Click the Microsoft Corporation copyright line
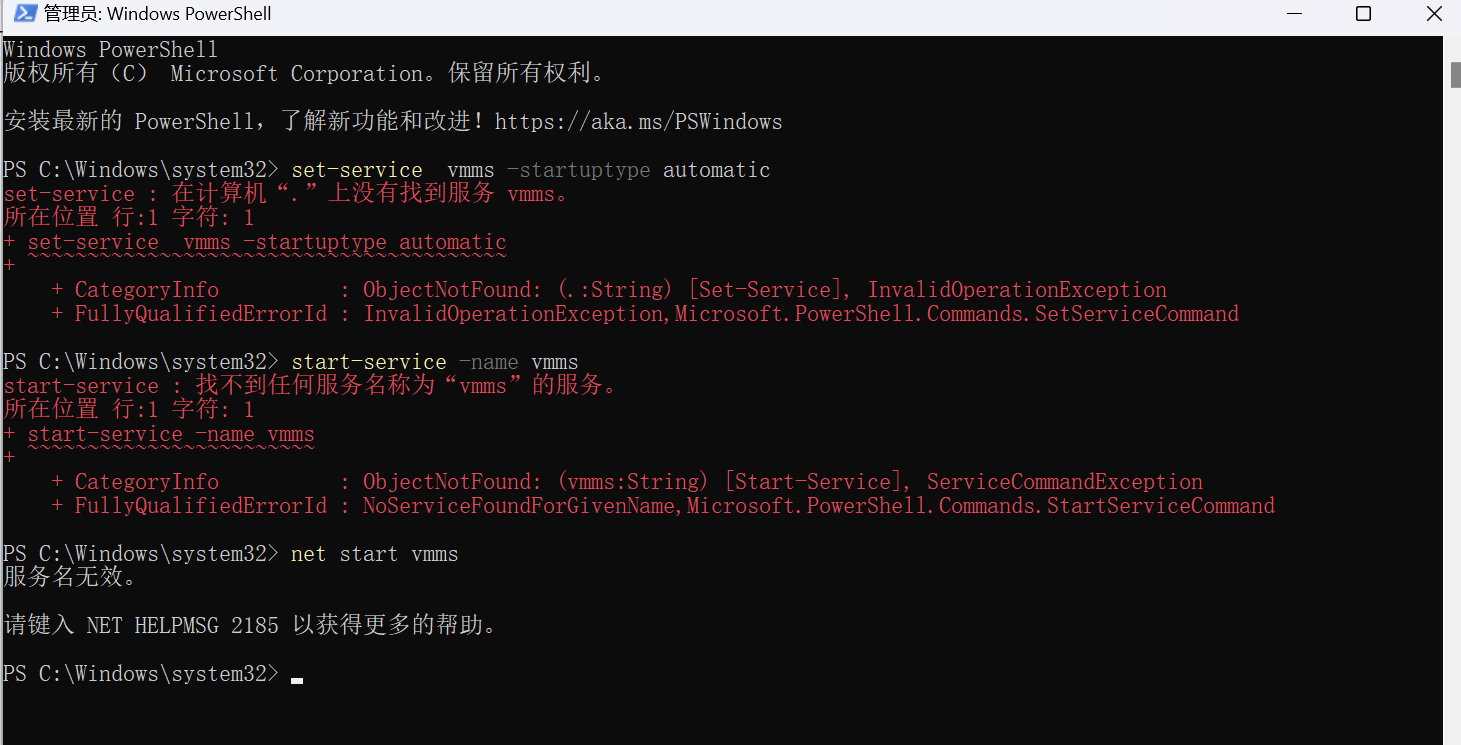This screenshot has height=745, width=1461. tap(303, 74)
